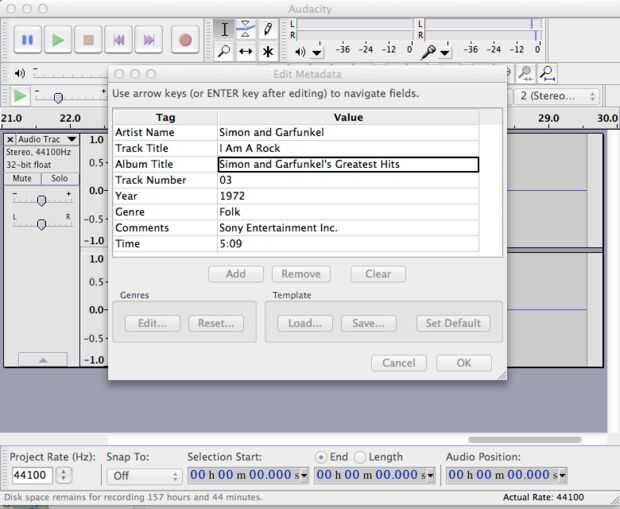Click the red Record button

click(185, 40)
